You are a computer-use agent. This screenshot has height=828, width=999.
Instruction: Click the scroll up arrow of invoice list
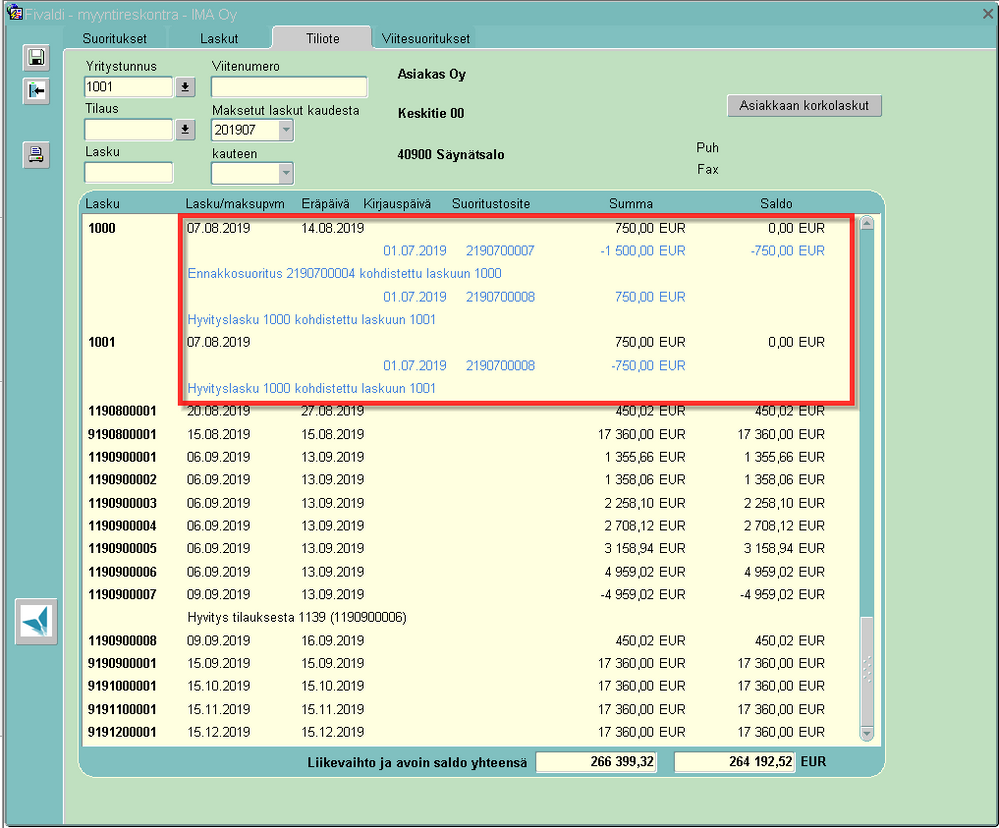coord(867,224)
